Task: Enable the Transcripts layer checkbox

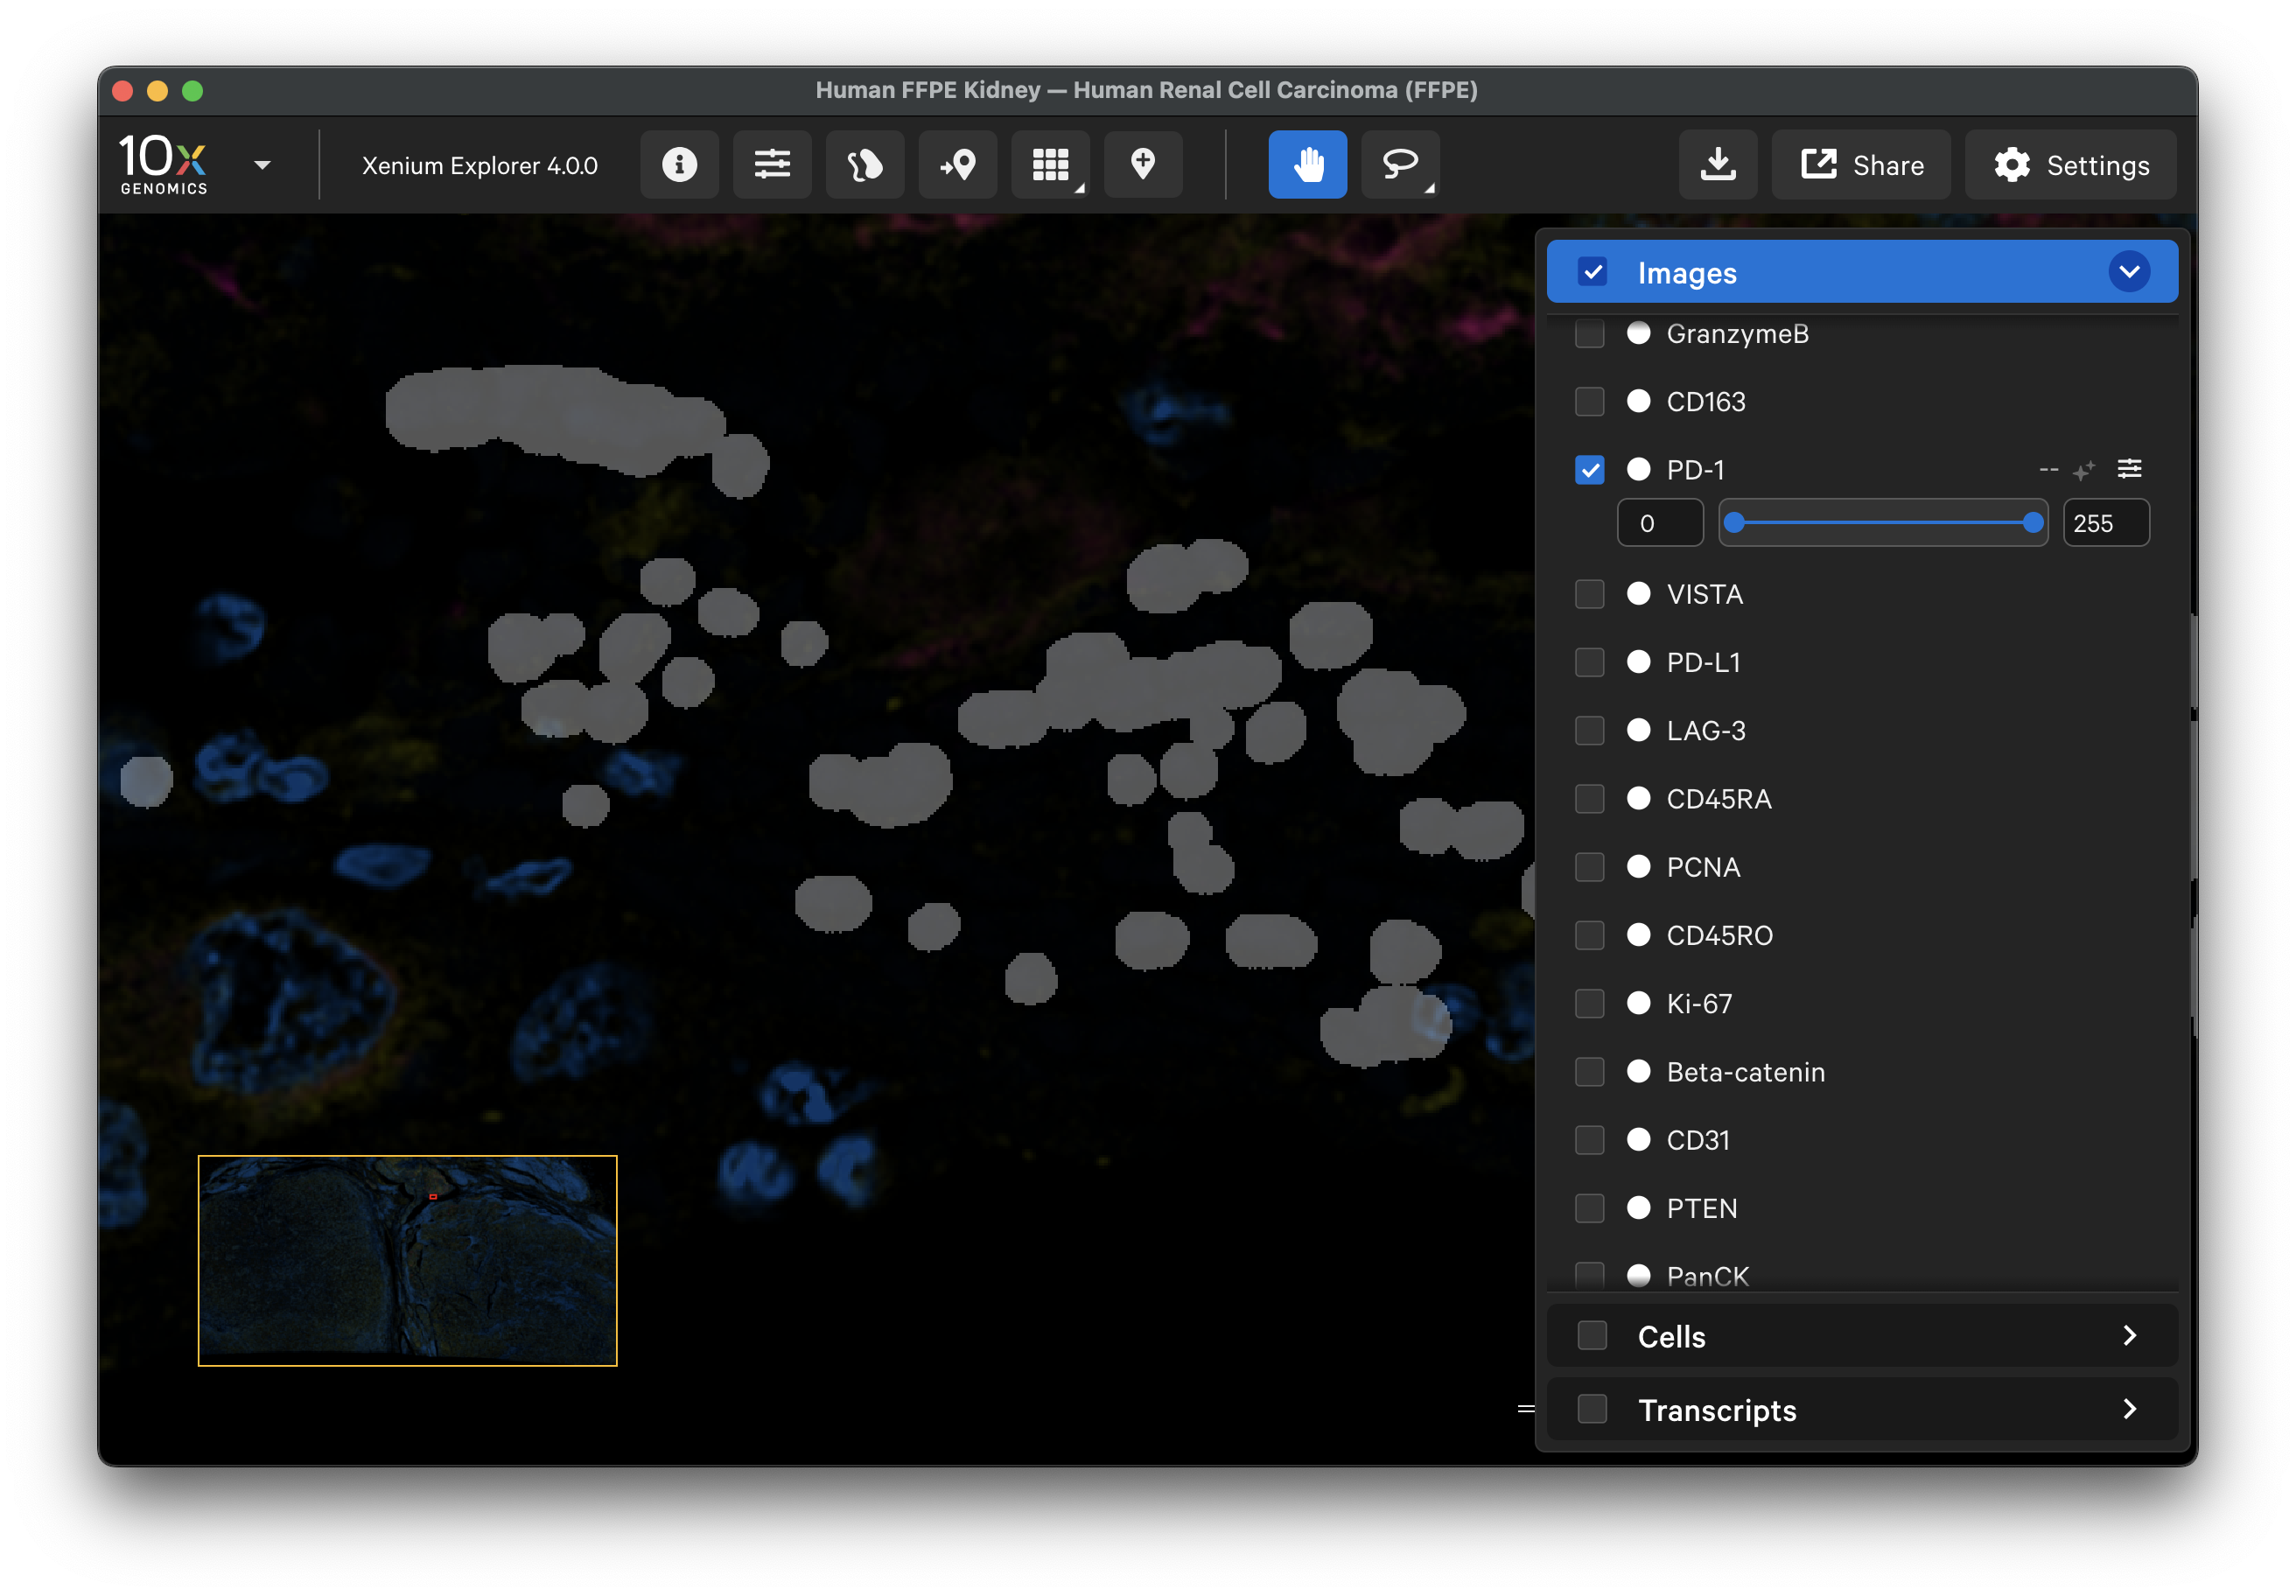Action: point(1593,1410)
